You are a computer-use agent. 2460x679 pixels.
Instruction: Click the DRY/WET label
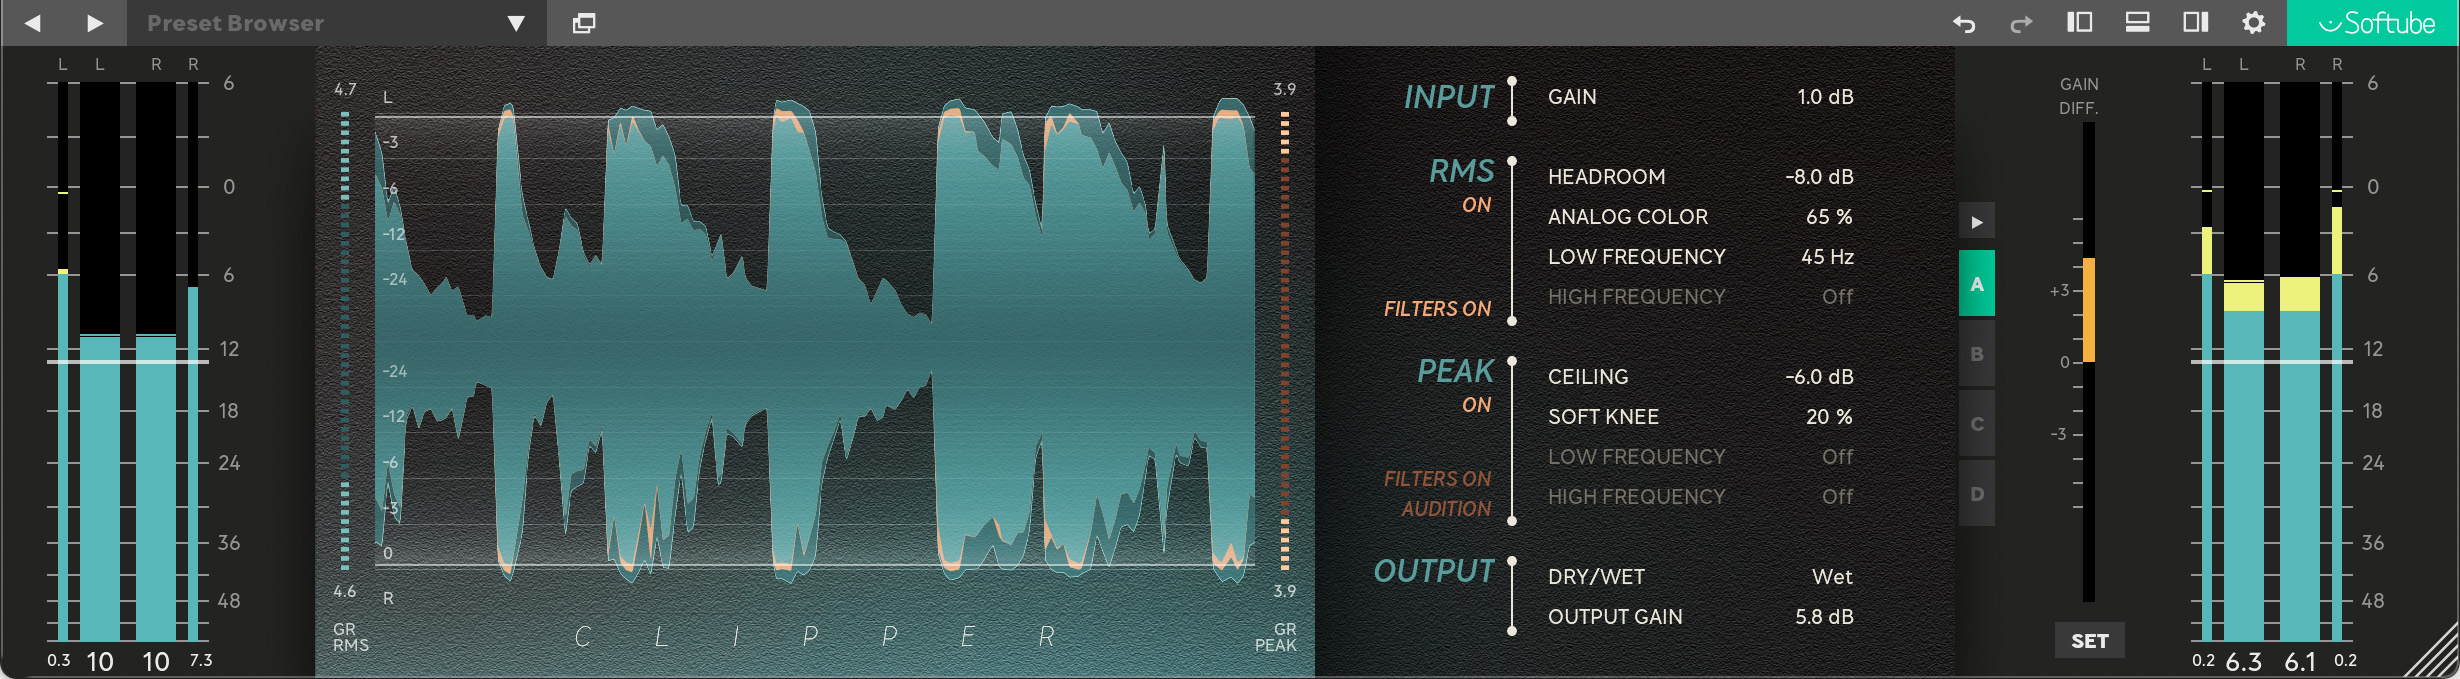coord(1596,577)
